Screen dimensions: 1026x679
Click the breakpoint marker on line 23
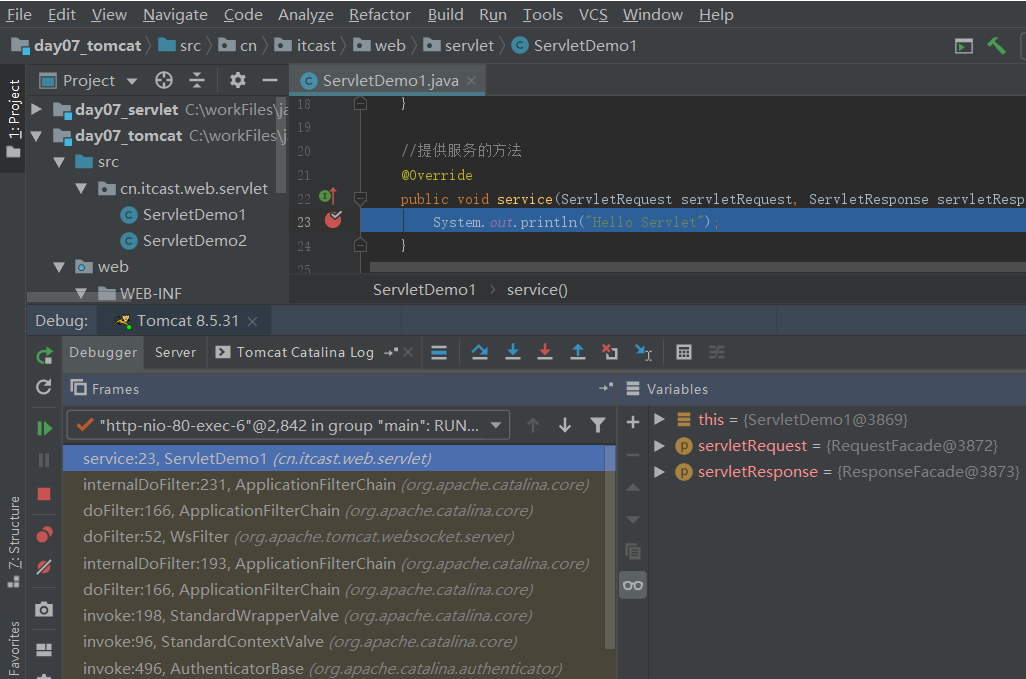333,219
